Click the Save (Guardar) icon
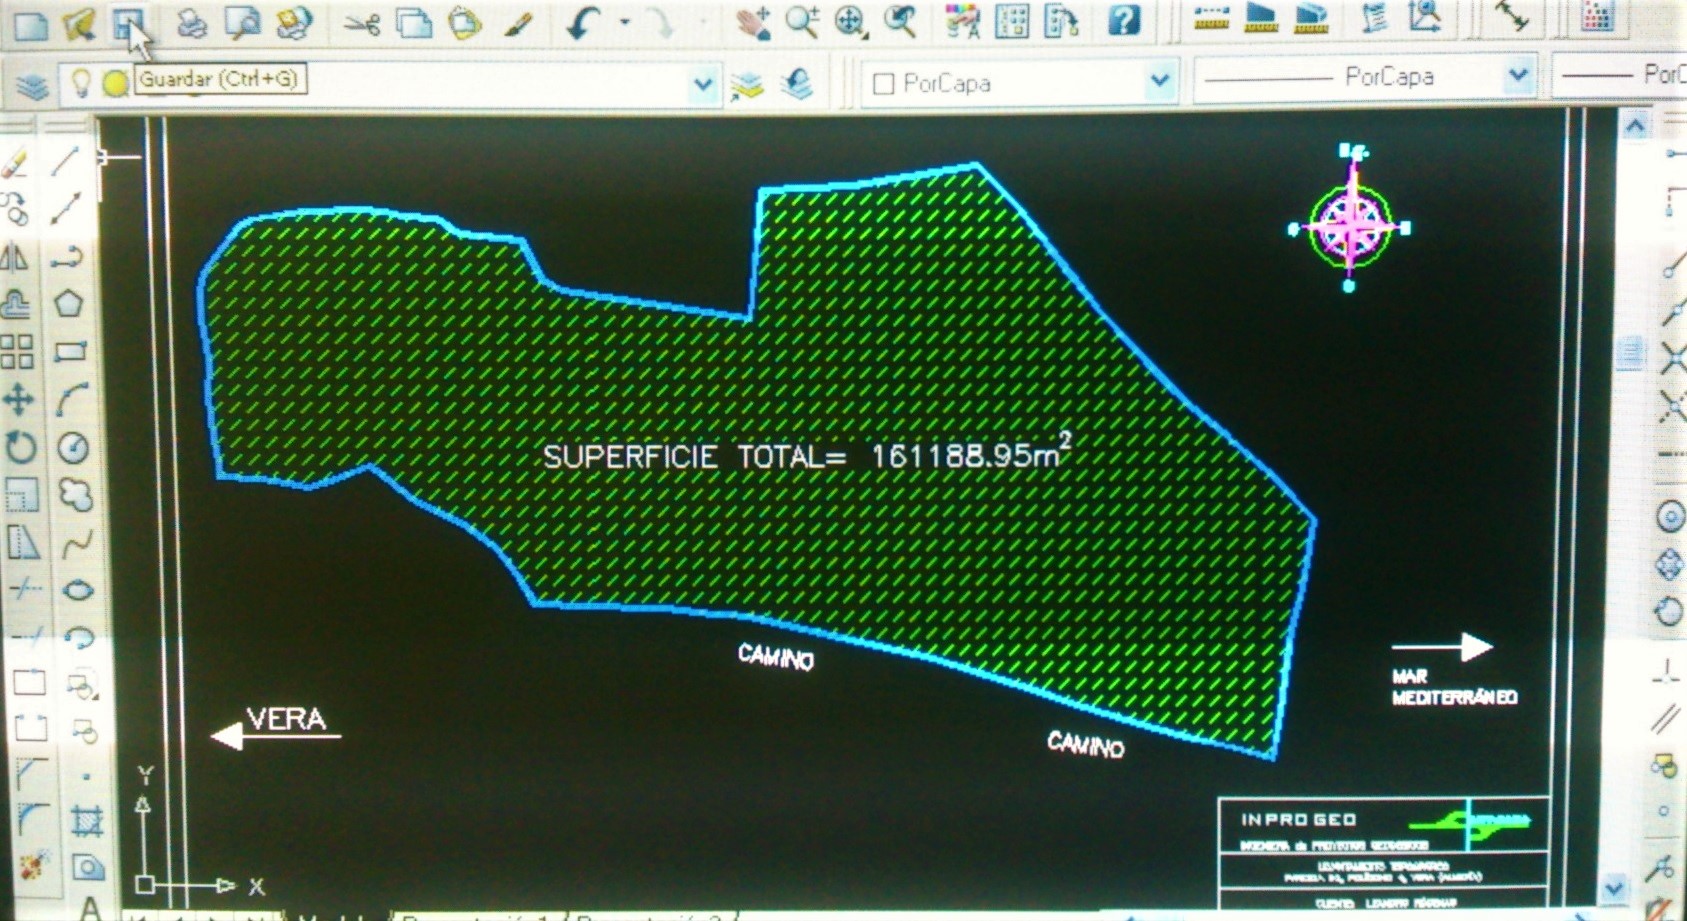Image resolution: width=1687 pixels, height=921 pixels. click(128, 22)
